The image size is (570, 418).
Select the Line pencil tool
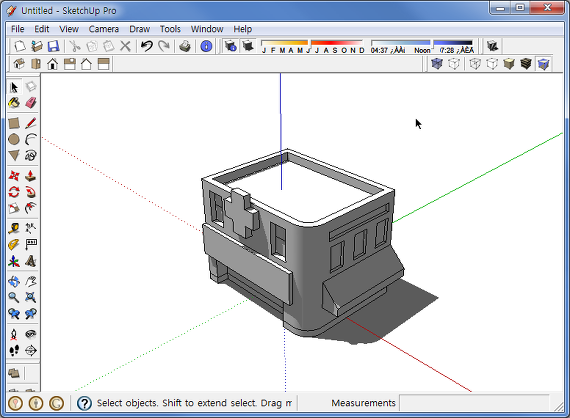point(31,123)
